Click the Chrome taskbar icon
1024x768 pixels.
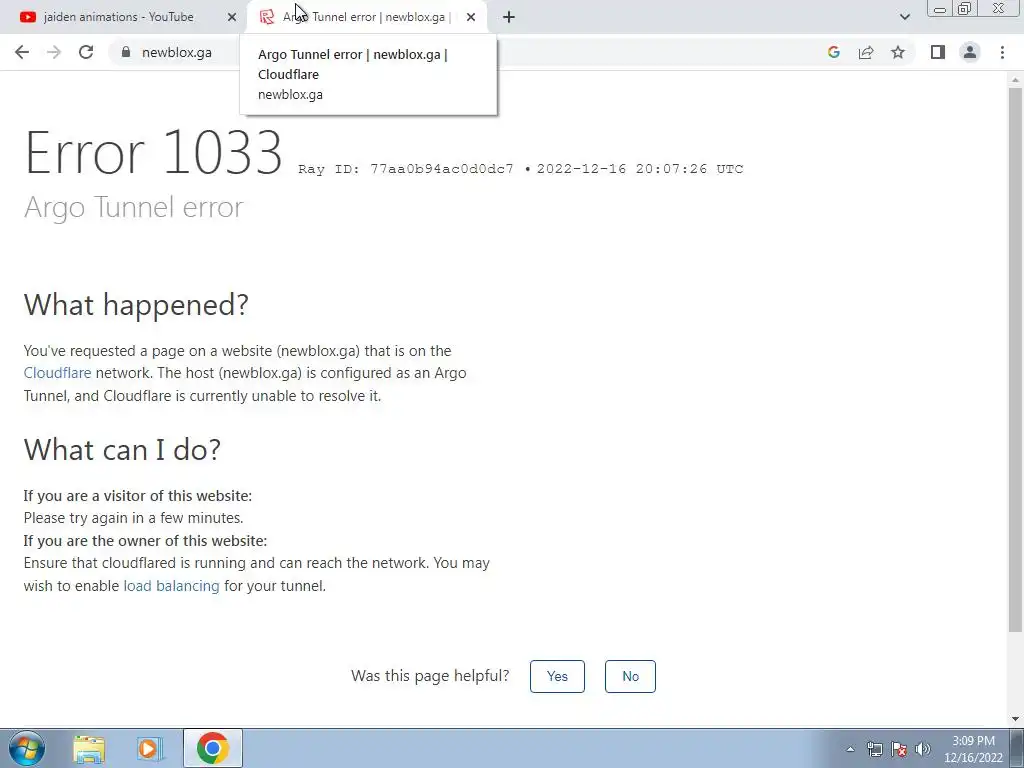pos(212,748)
